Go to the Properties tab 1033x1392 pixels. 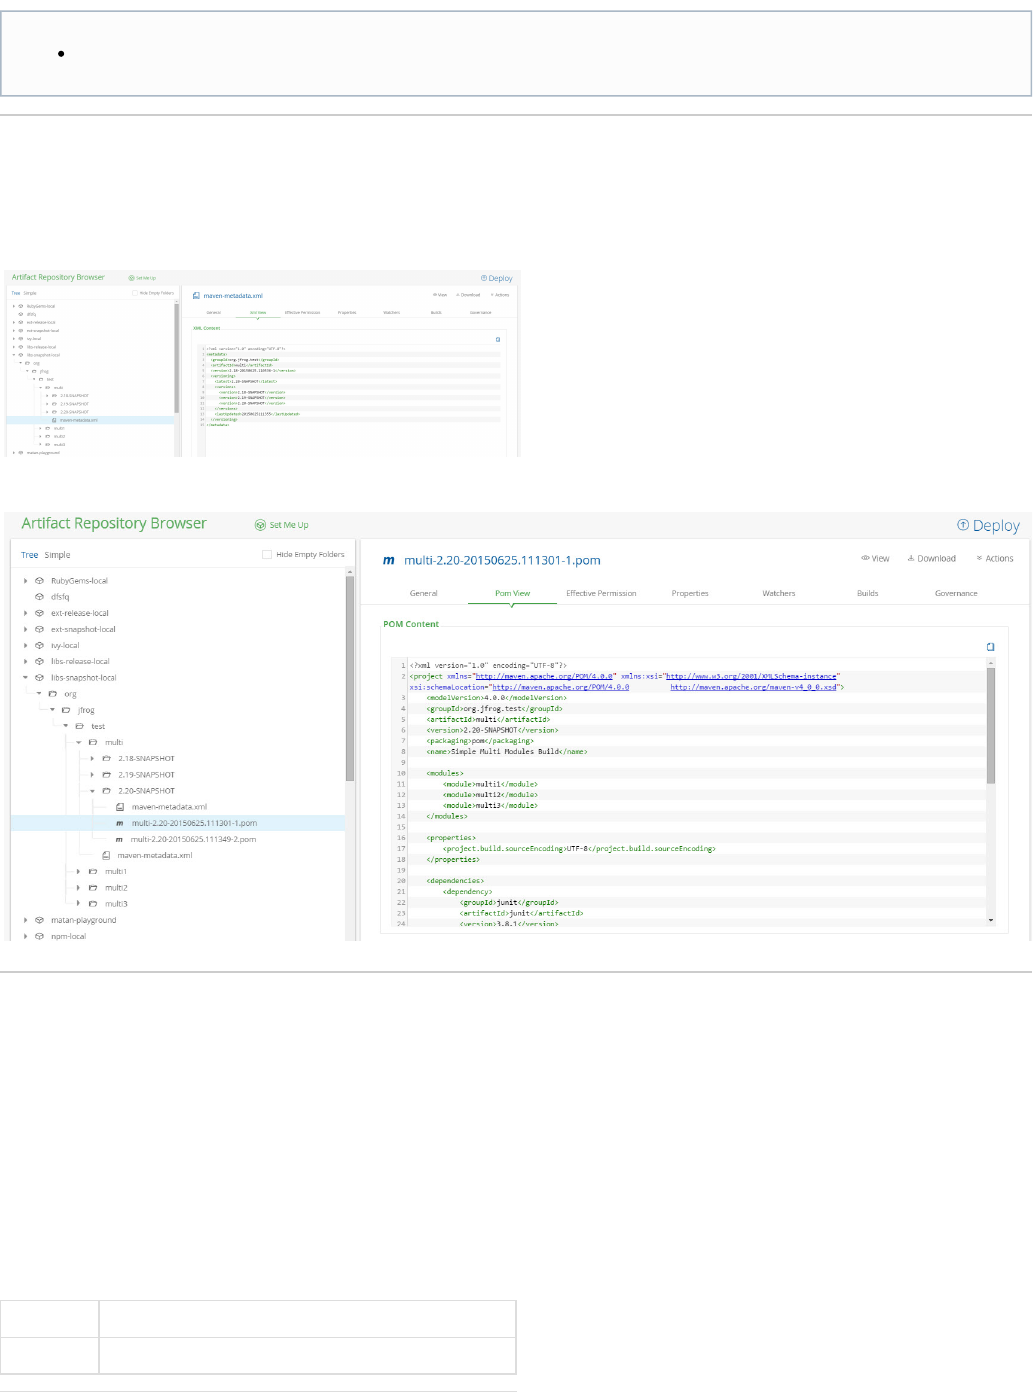[690, 593]
